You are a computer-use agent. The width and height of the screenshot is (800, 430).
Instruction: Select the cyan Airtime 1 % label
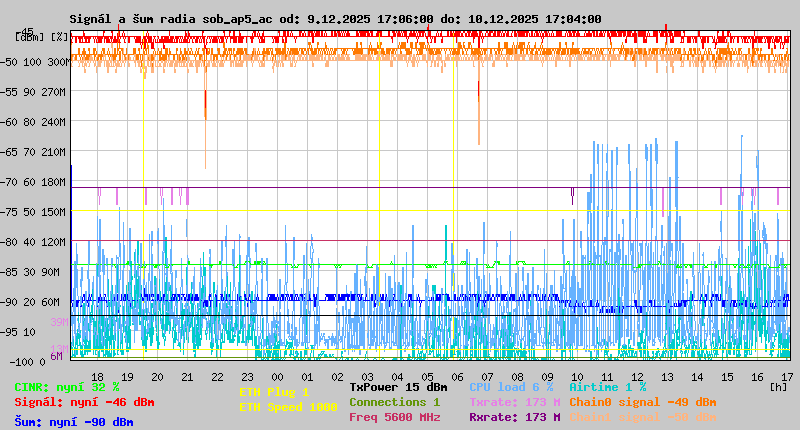(607, 387)
